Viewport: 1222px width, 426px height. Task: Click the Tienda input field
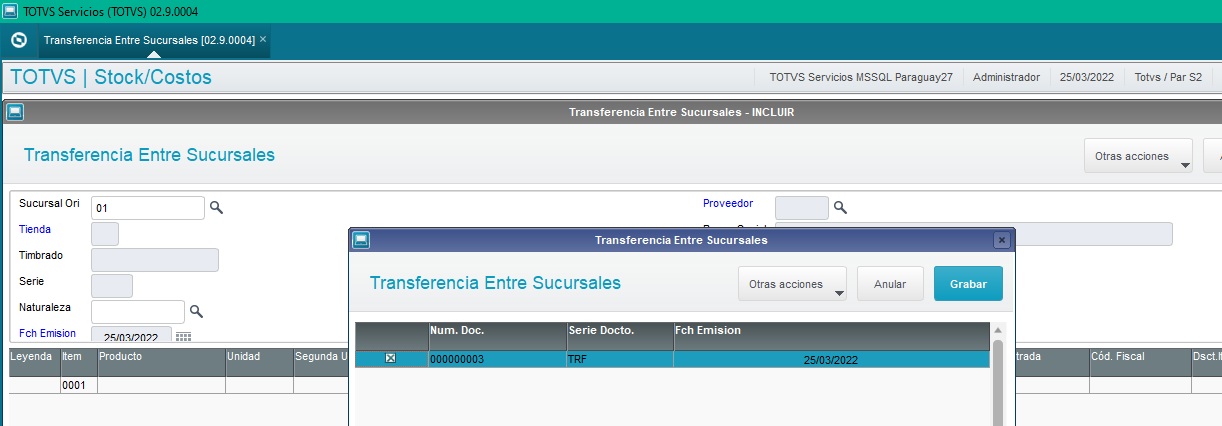[105, 234]
